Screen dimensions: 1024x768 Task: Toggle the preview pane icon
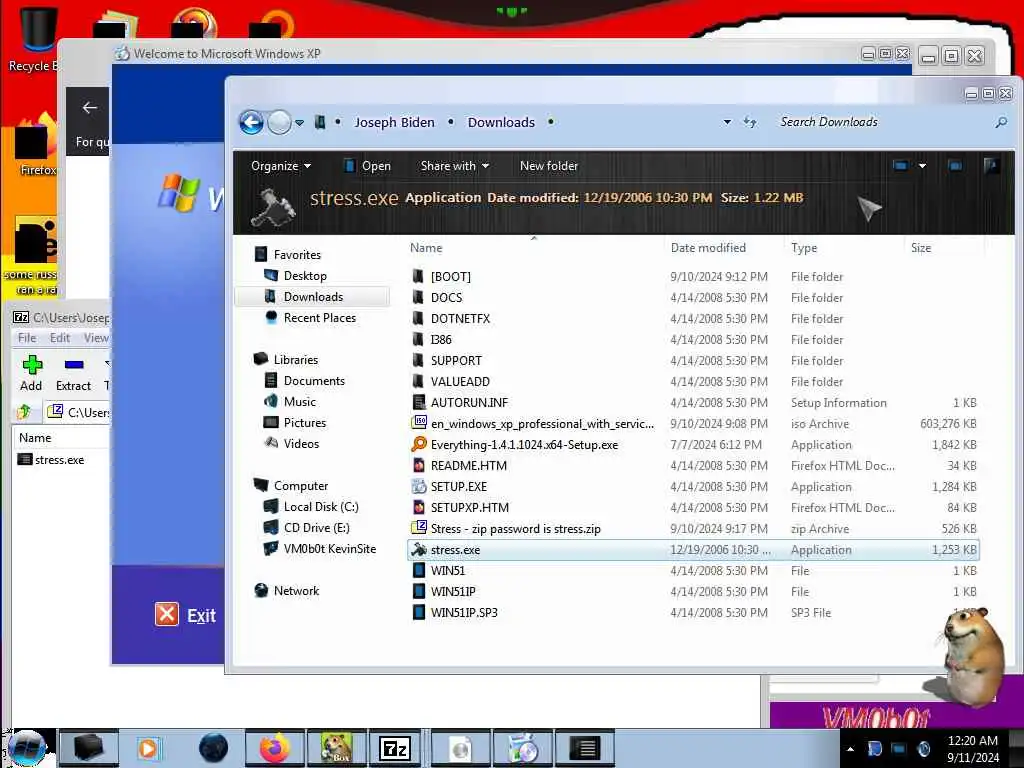coord(955,166)
